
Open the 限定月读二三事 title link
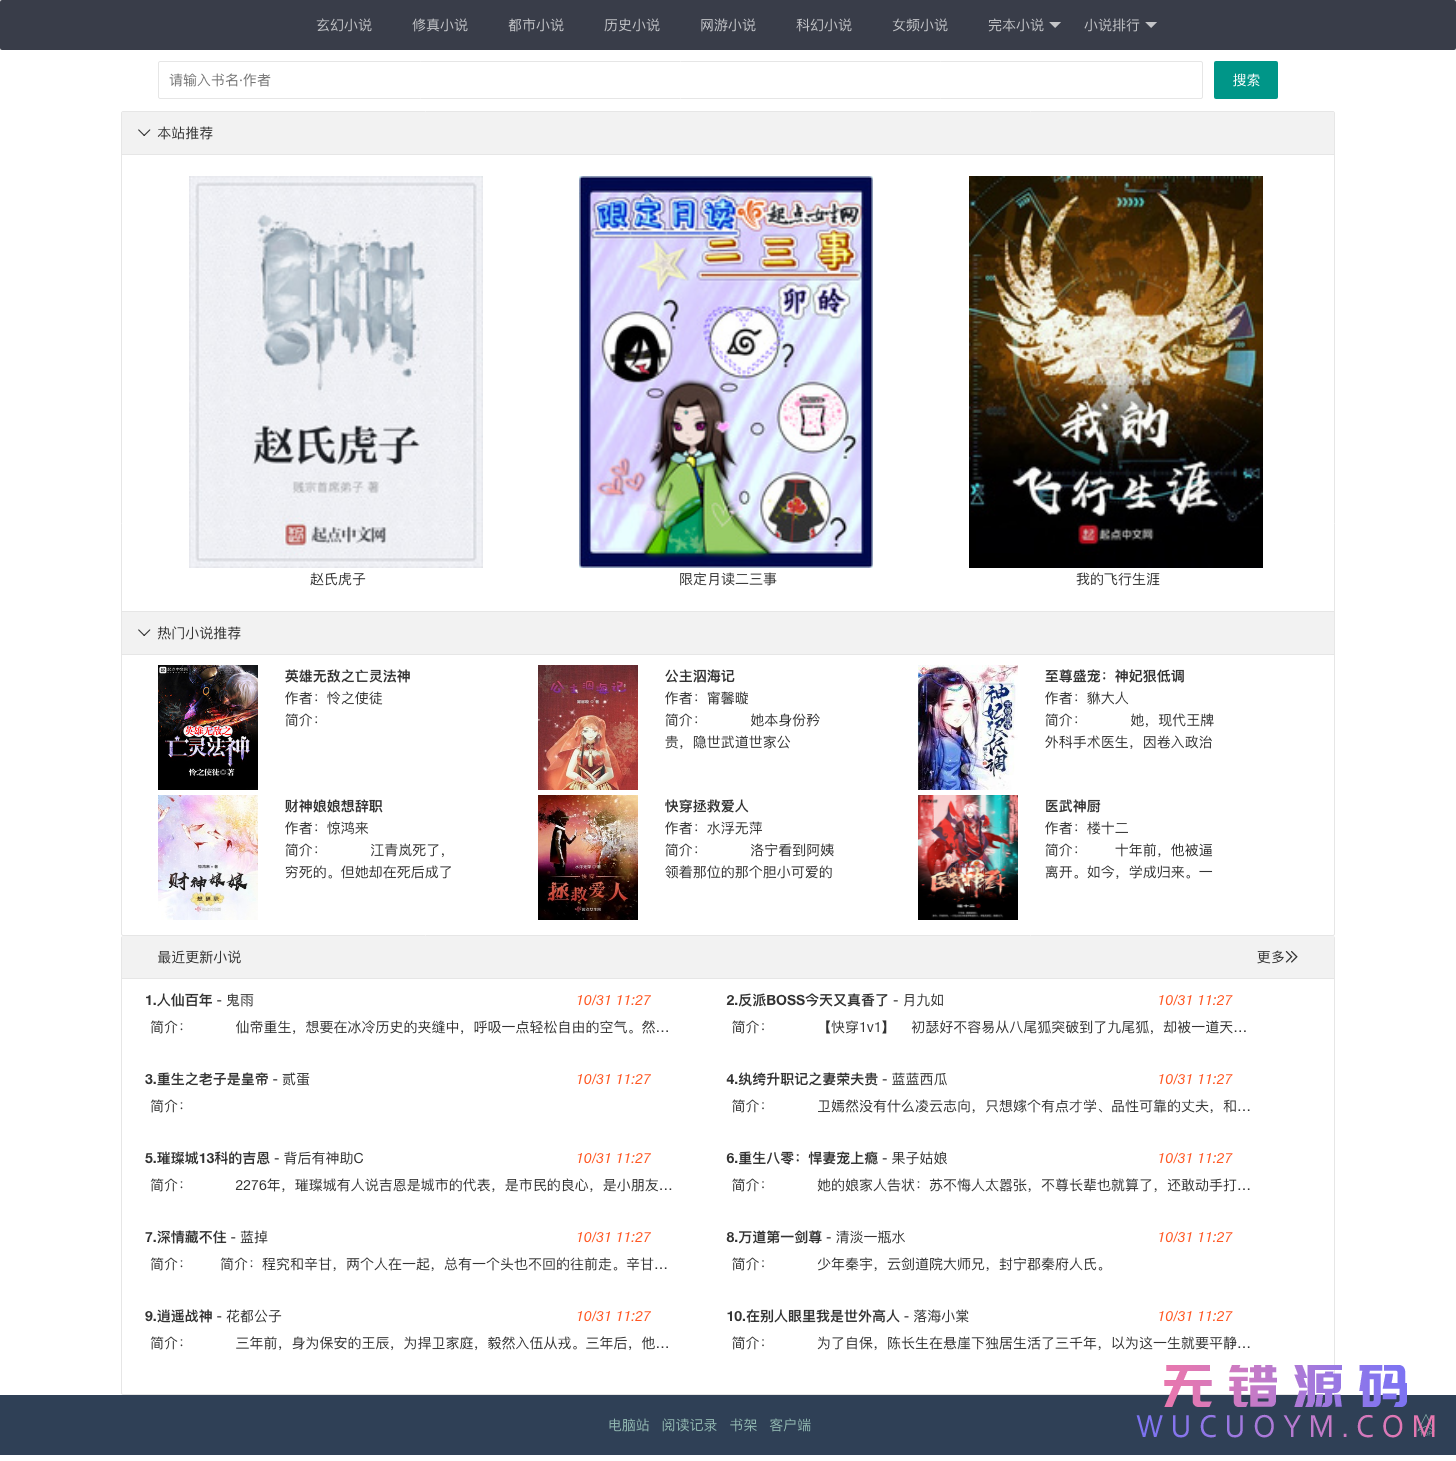click(726, 579)
